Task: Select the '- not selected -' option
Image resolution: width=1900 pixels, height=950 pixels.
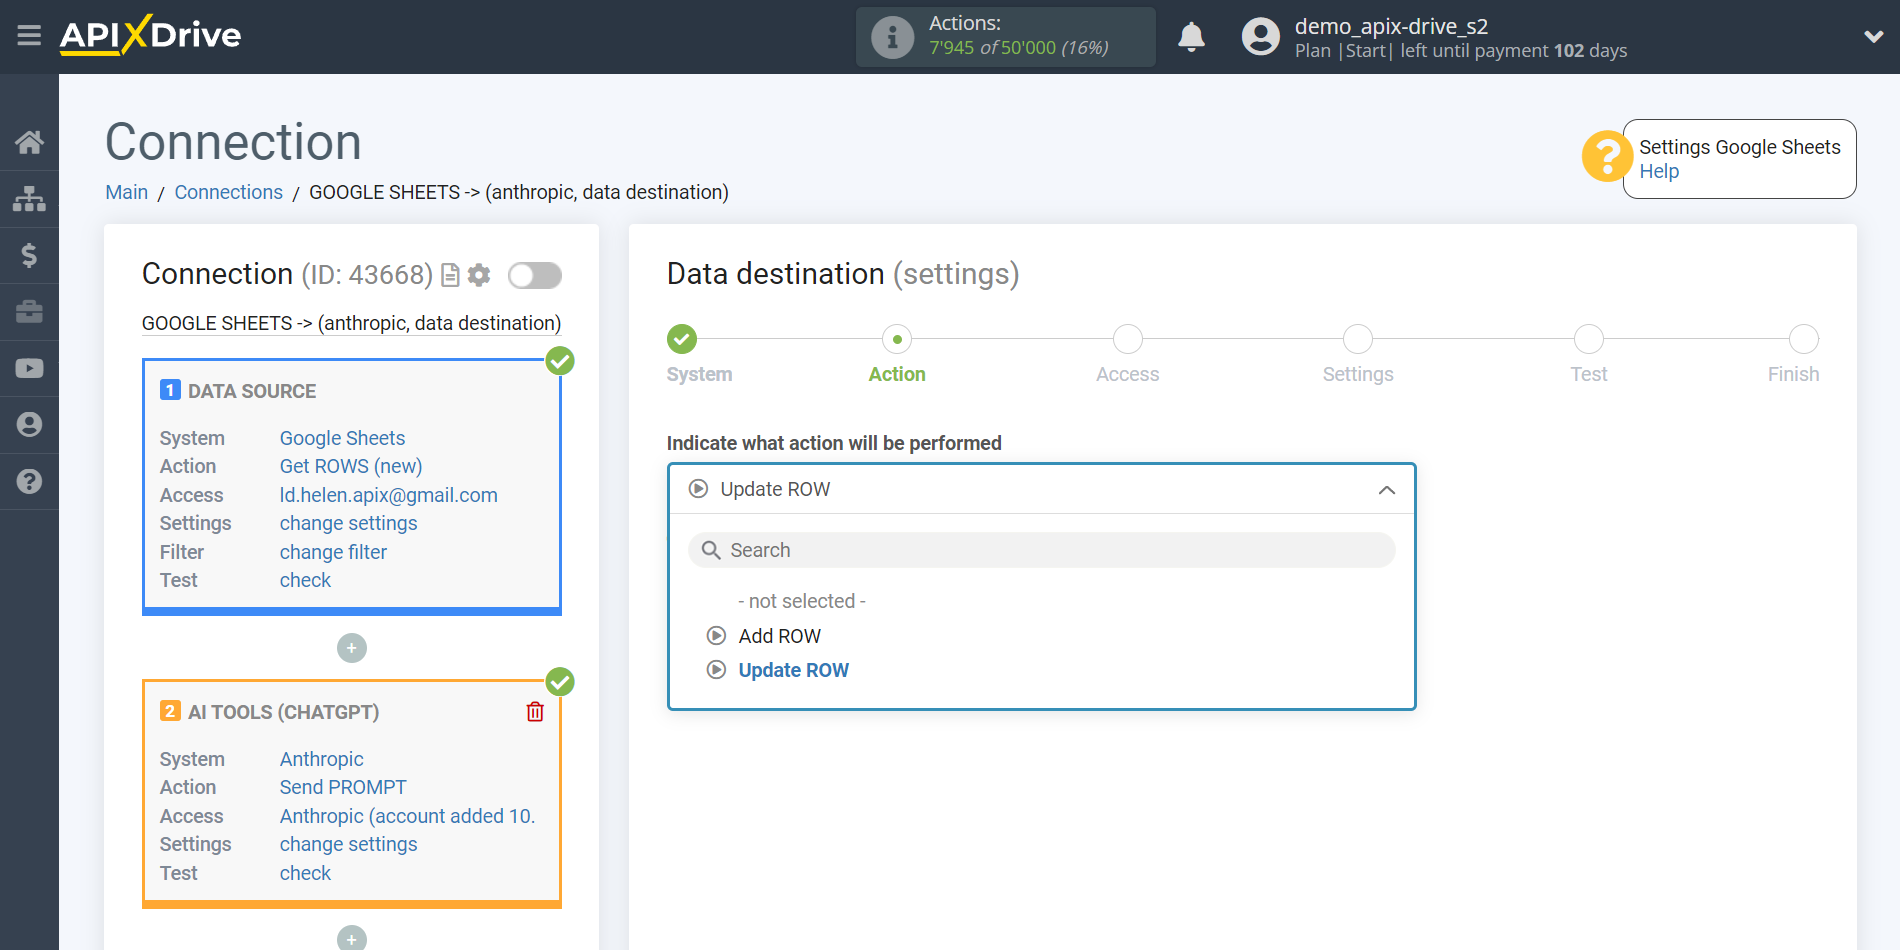Action: (802, 601)
